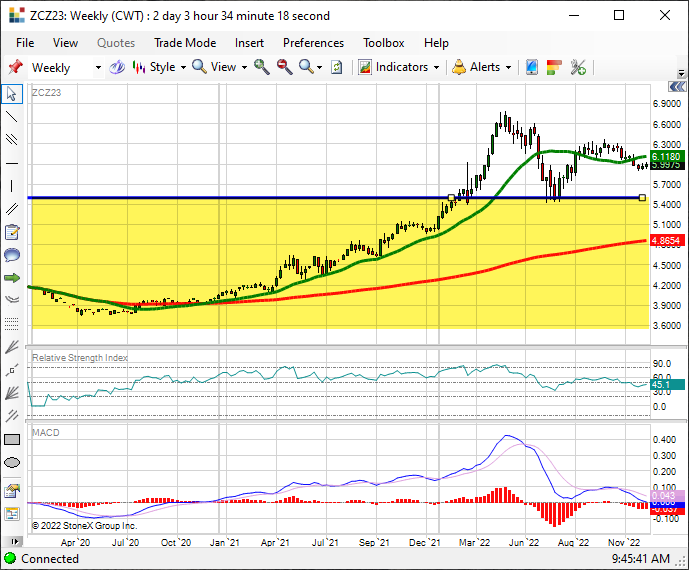Open the blue zoom magnifier dropdown arrow
This screenshot has height=570, width=689.
[319, 68]
